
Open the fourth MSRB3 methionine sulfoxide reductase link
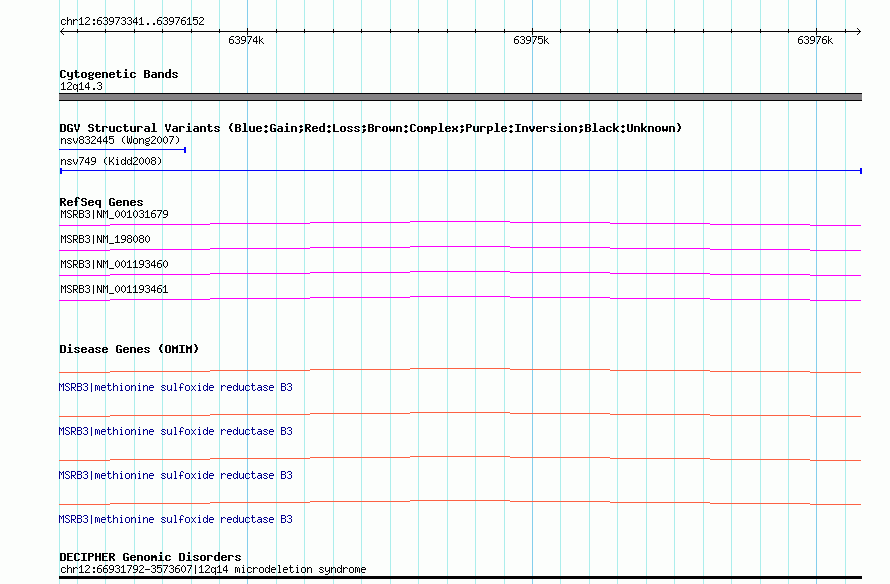click(x=175, y=519)
